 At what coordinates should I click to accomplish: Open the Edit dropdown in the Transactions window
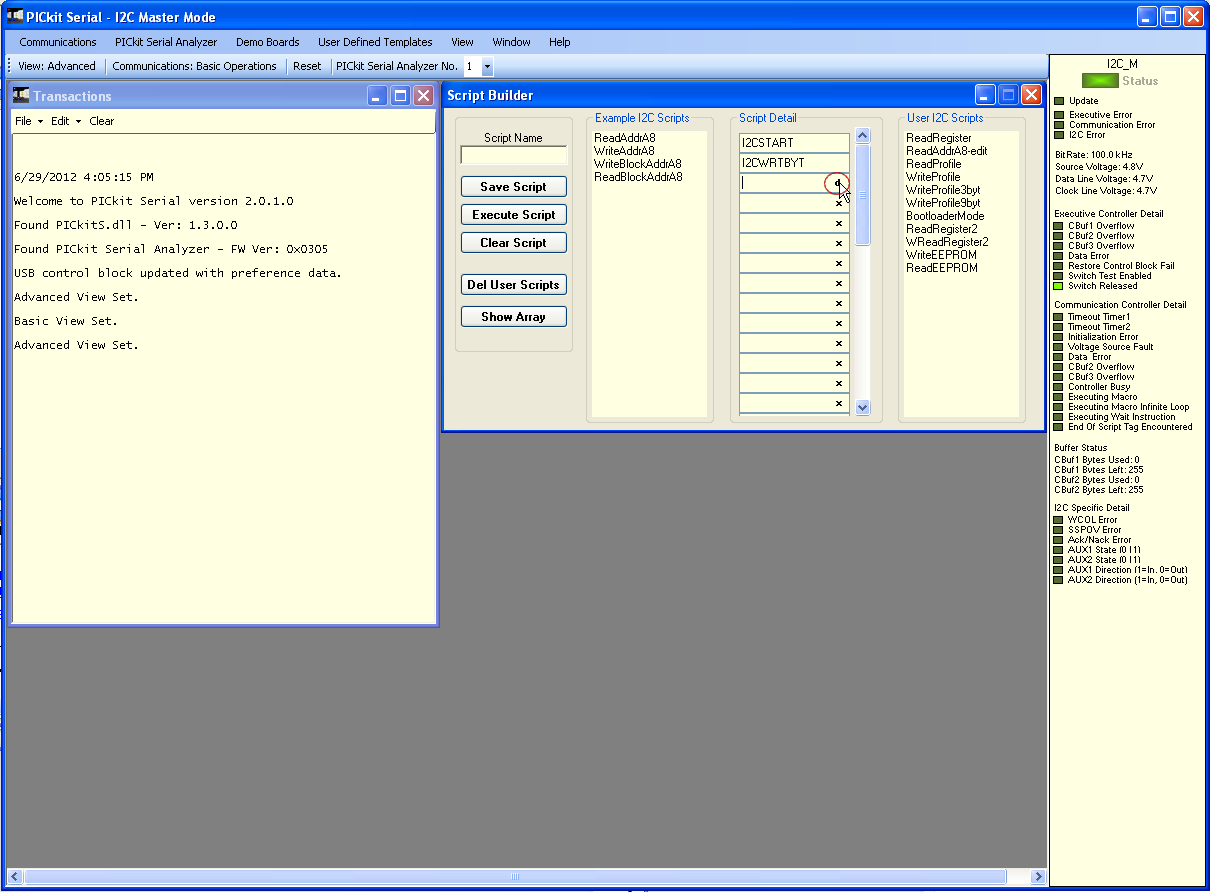(66, 121)
